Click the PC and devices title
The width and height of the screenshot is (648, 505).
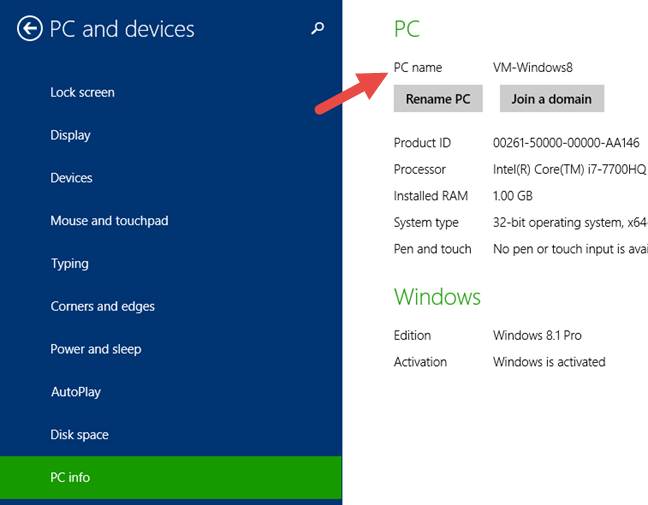122,29
